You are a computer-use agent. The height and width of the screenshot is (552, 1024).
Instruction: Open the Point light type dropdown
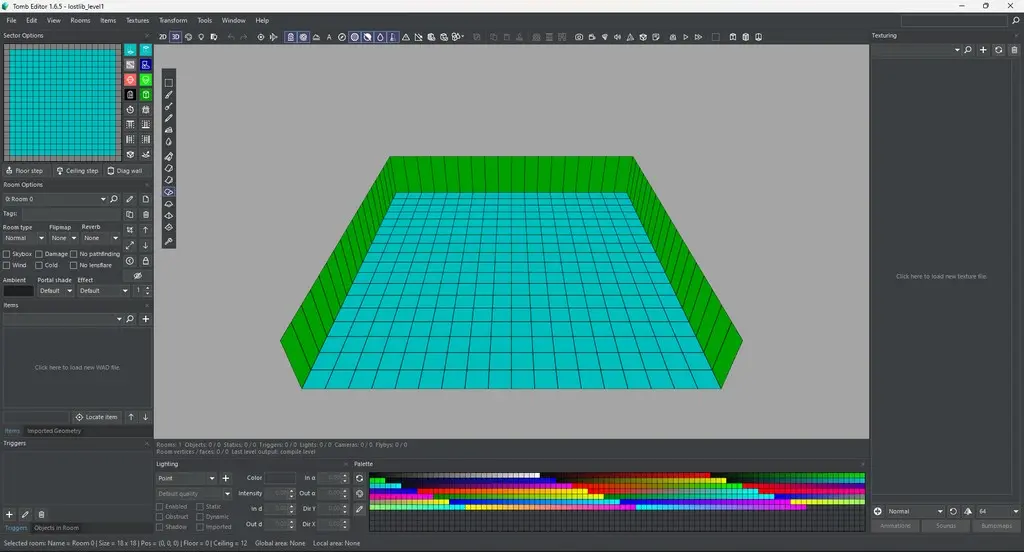coord(186,479)
